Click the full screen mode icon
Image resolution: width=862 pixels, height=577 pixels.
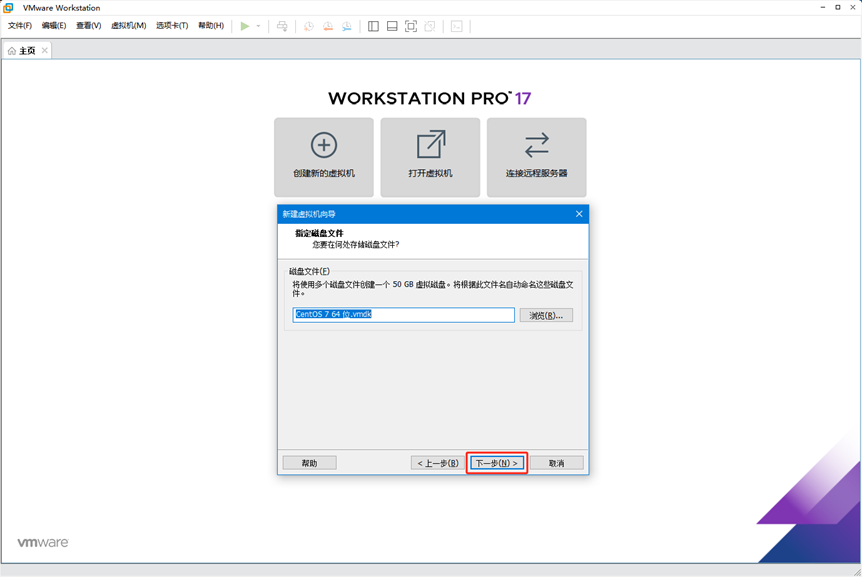[x=411, y=26]
